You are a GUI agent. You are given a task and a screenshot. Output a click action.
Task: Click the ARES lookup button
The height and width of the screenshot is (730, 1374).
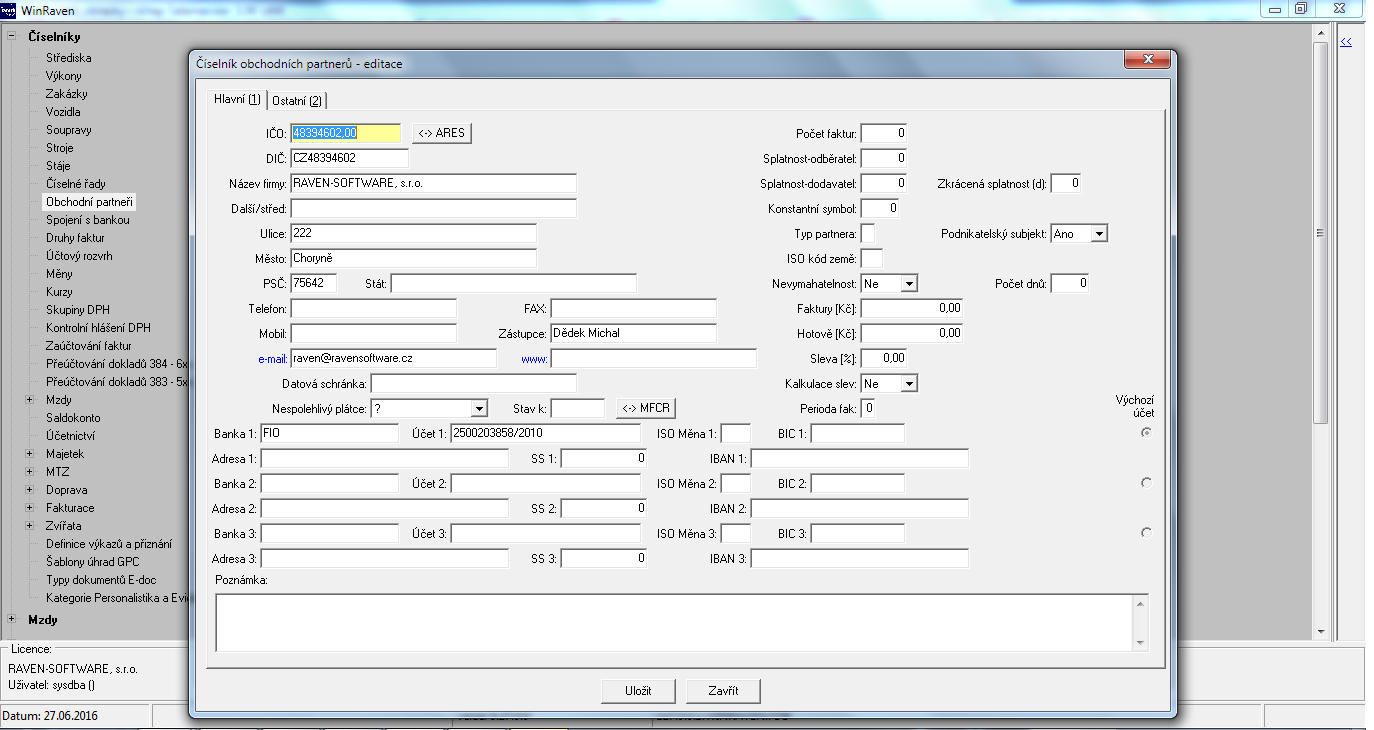point(441,133)
